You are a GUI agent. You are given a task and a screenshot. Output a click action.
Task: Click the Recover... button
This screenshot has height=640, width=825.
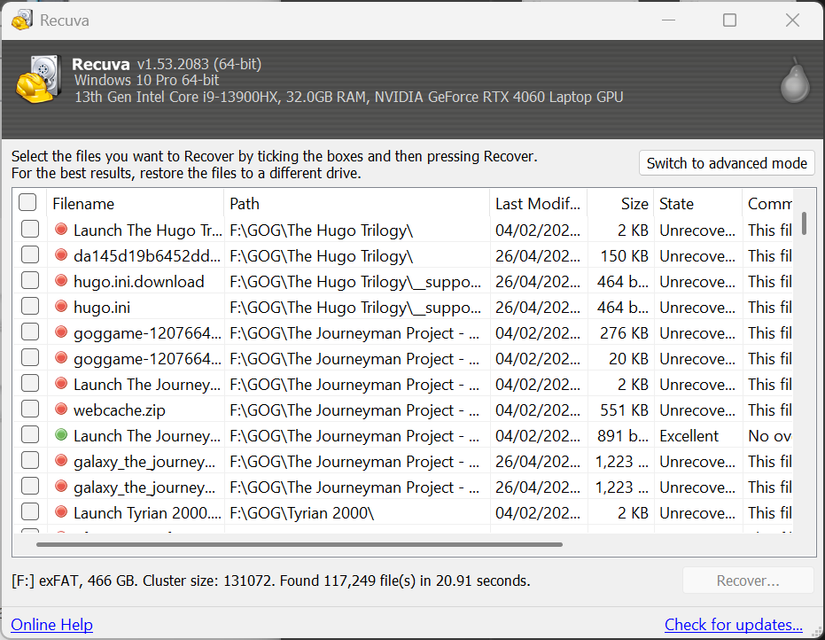(x=748, y=581)
